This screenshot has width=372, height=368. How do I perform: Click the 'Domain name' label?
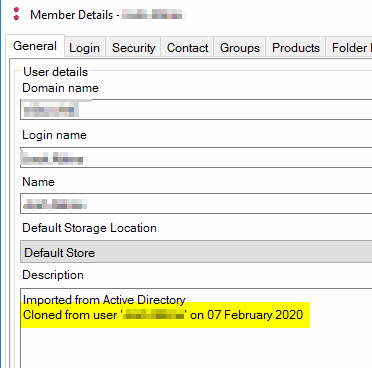[x=60, y=88]
